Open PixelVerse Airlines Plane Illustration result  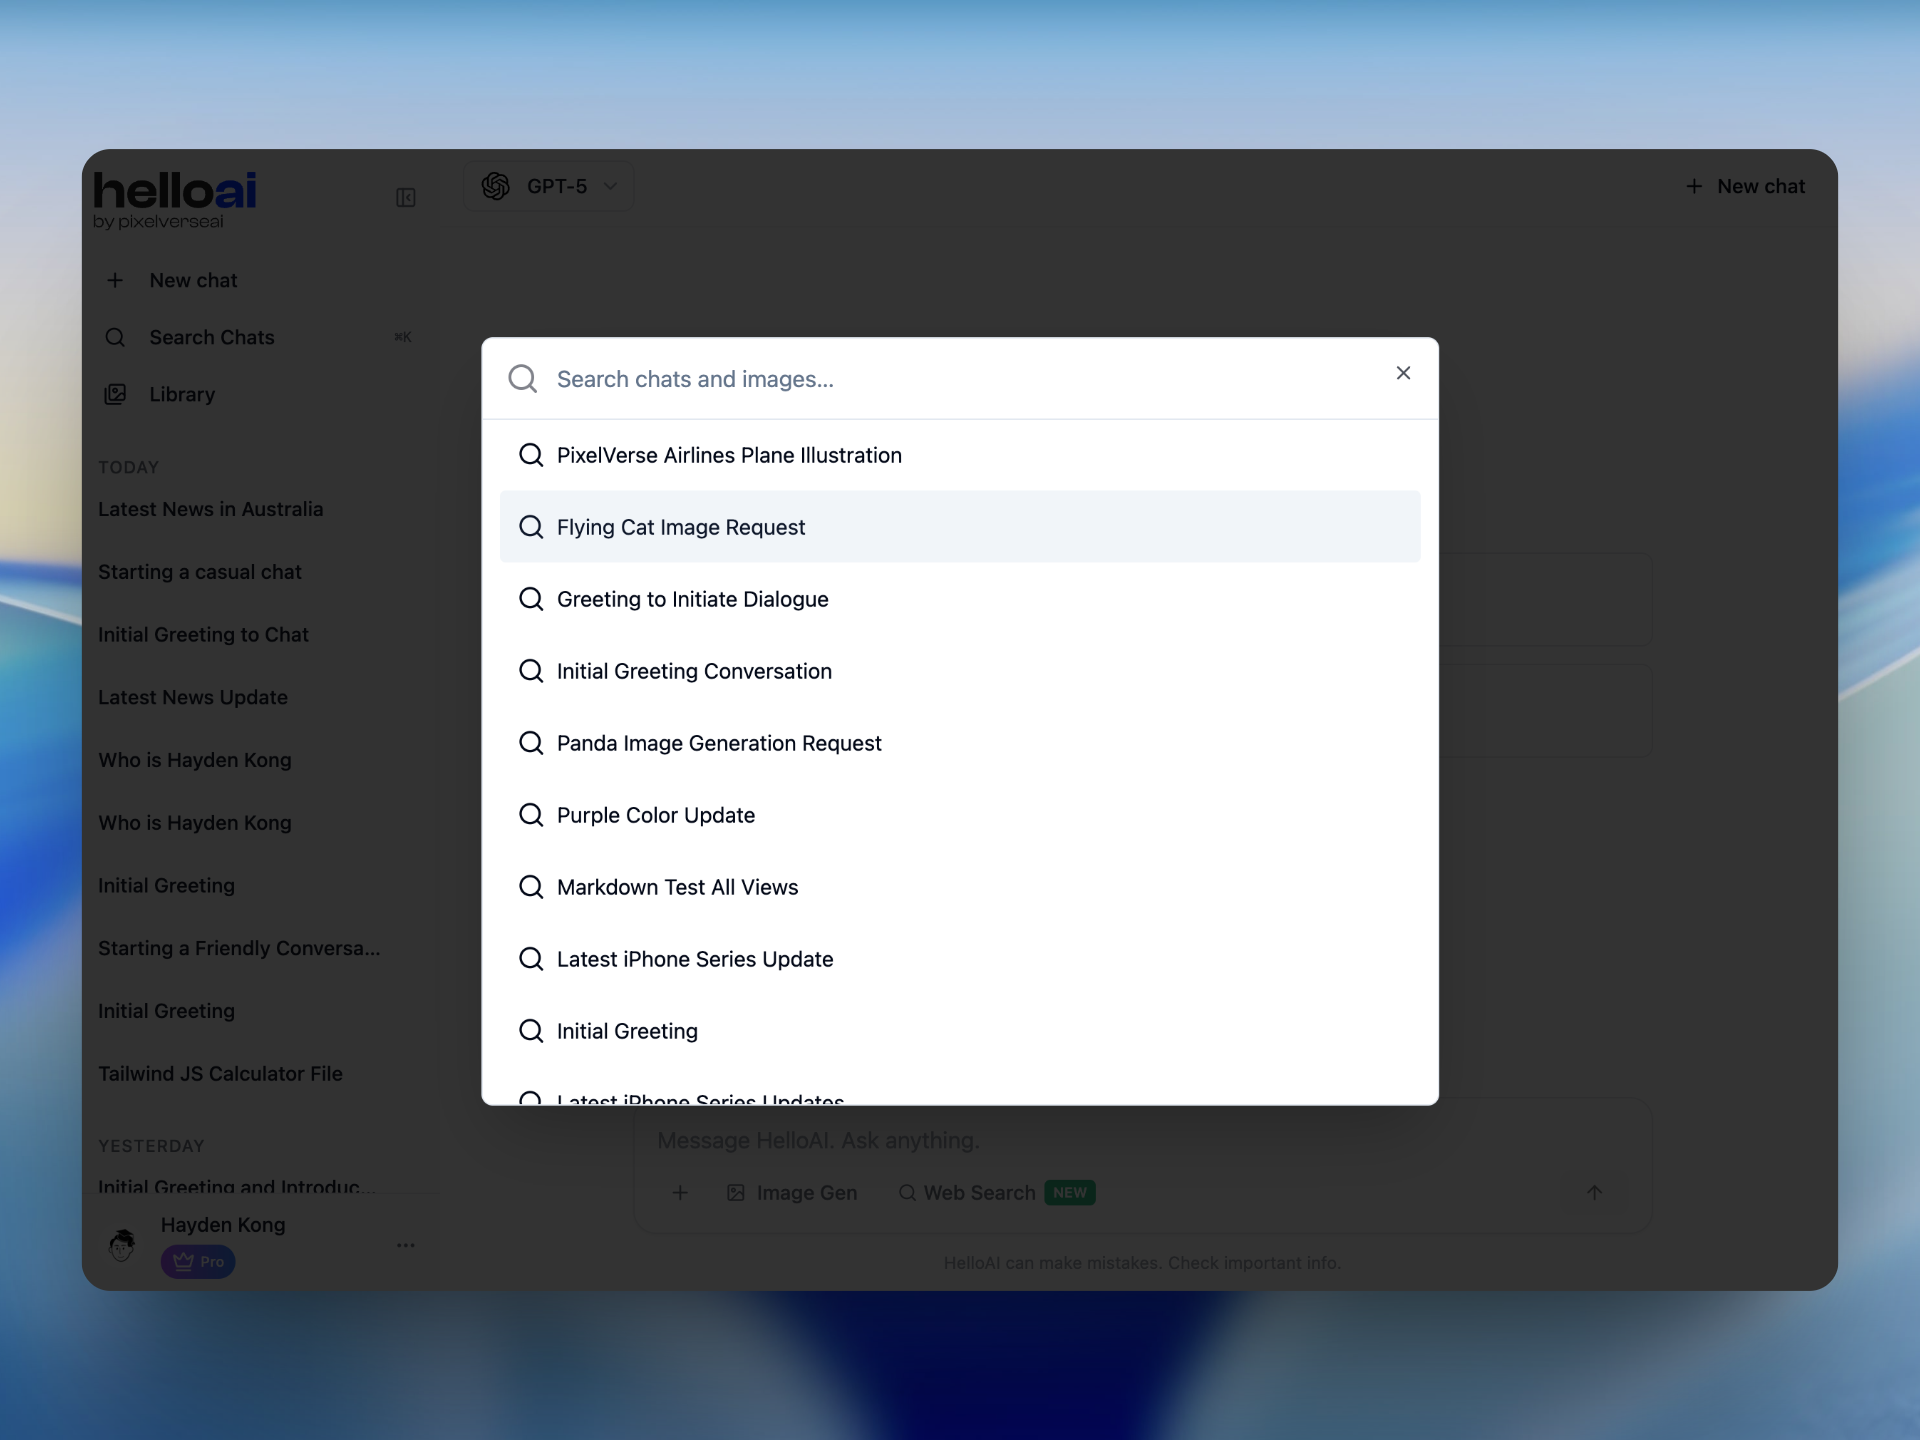click(x=729, y=455)
